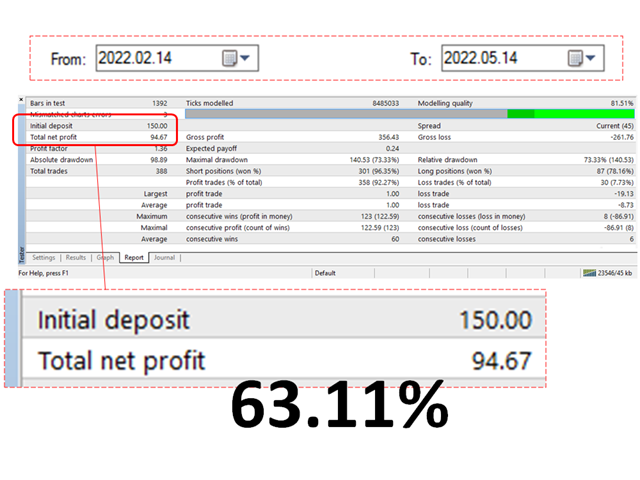The width and height of the screenshot is (640, 480).
Task: Open the To date calendar picker
Action: pos(575,58)
